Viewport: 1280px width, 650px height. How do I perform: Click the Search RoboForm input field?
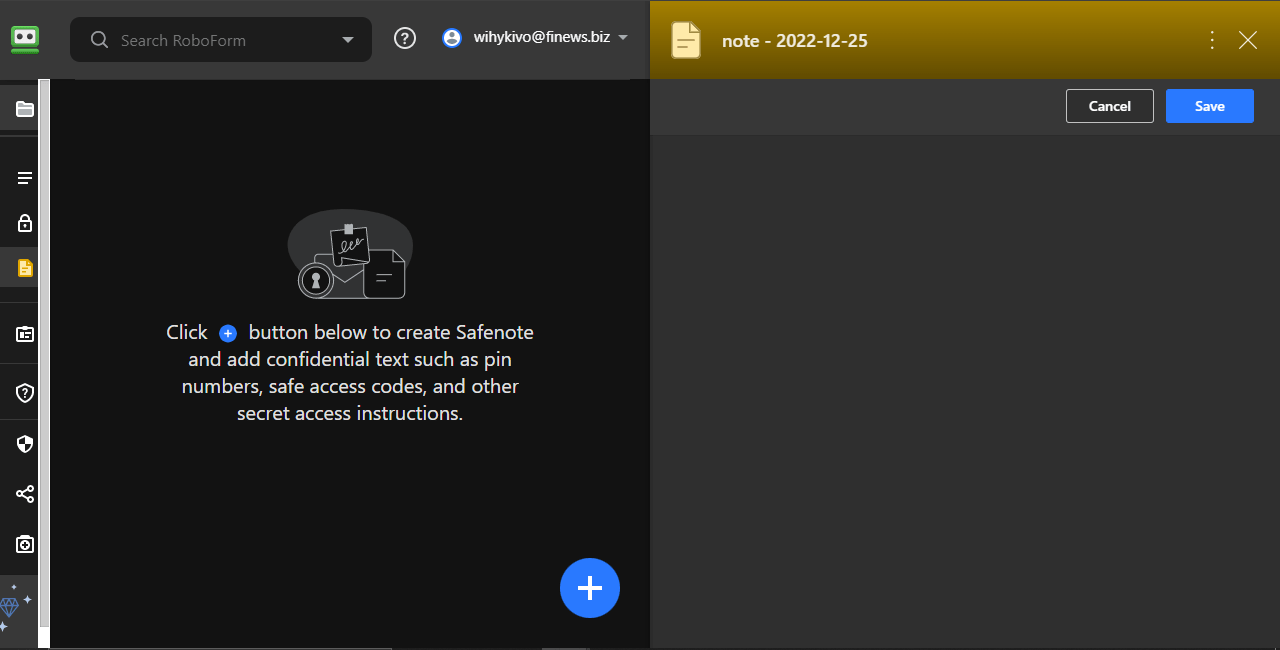210,39
